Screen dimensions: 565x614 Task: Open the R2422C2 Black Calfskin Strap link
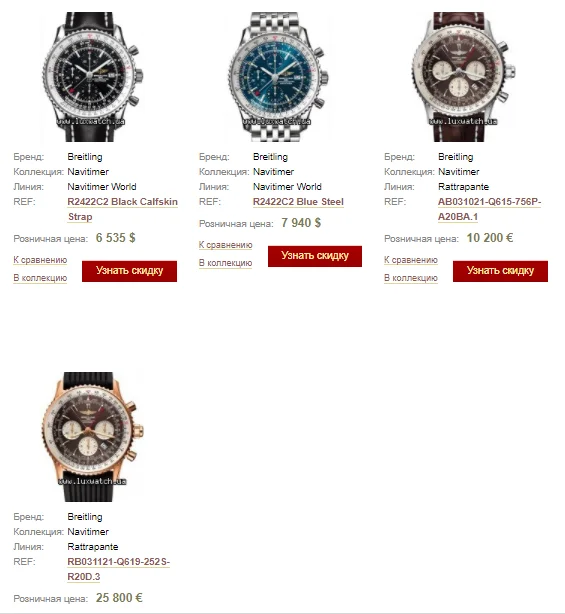[x=122, y=209]
